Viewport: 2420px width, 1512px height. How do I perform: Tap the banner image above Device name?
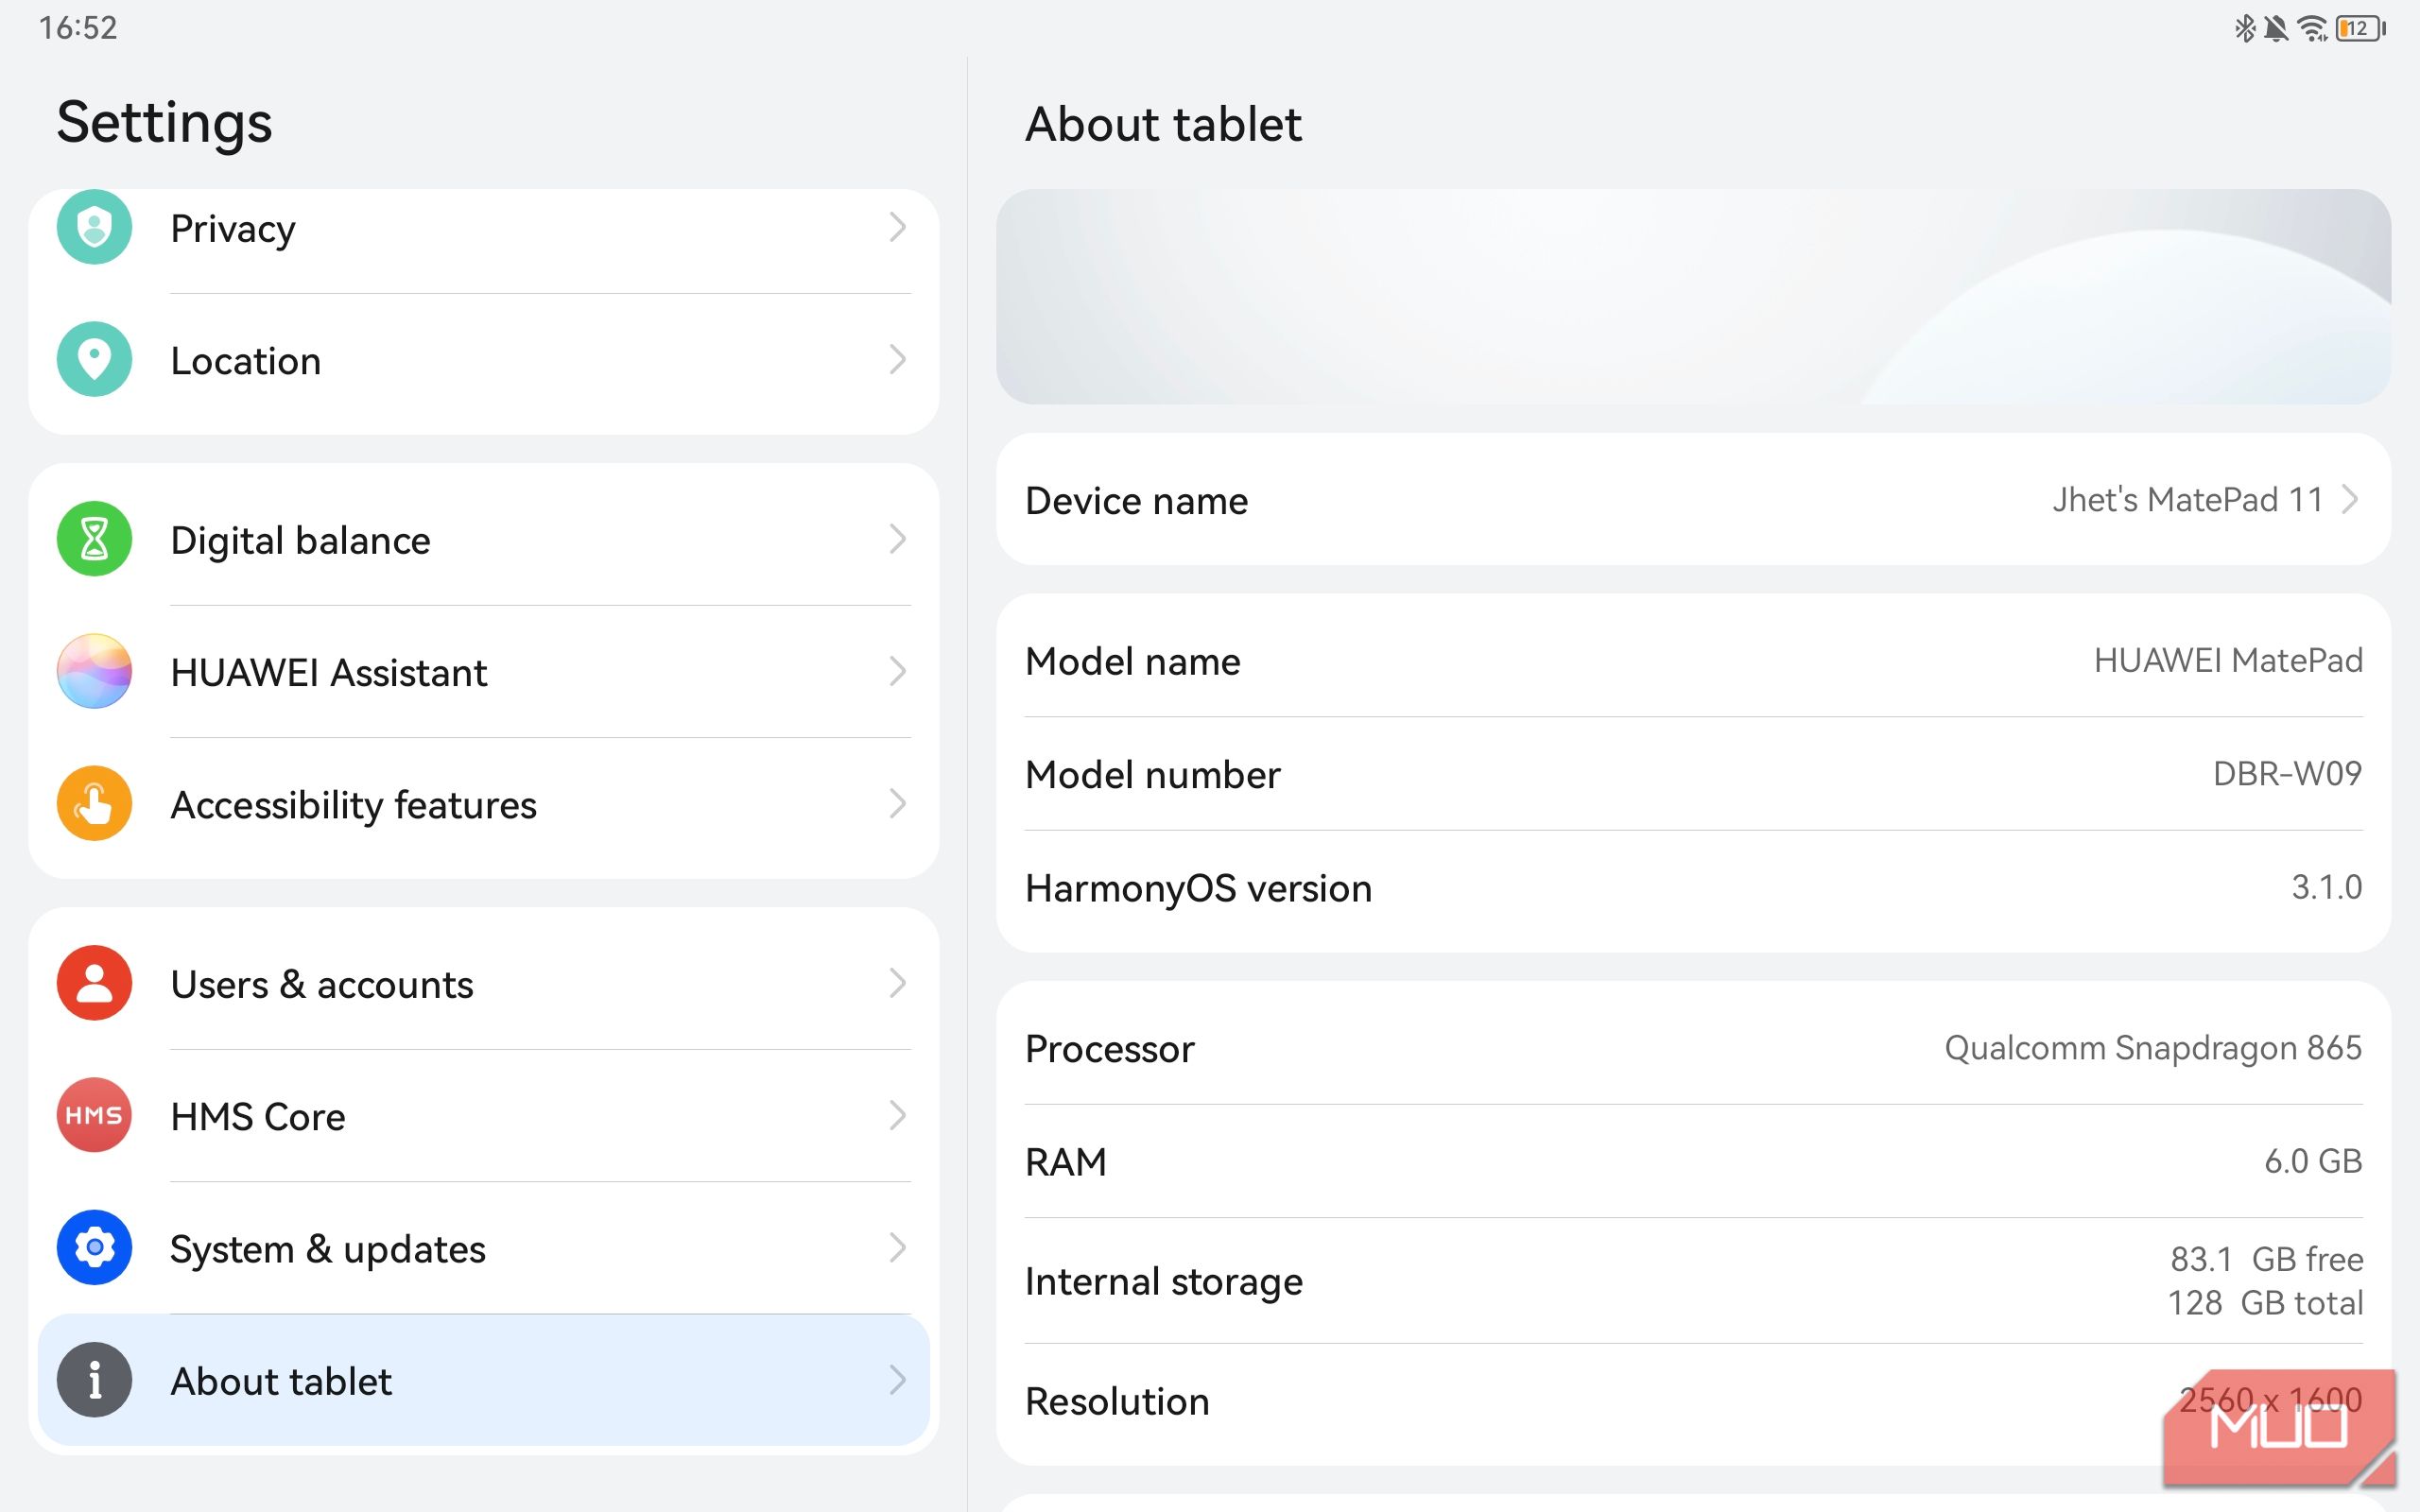coord(1693,296)
